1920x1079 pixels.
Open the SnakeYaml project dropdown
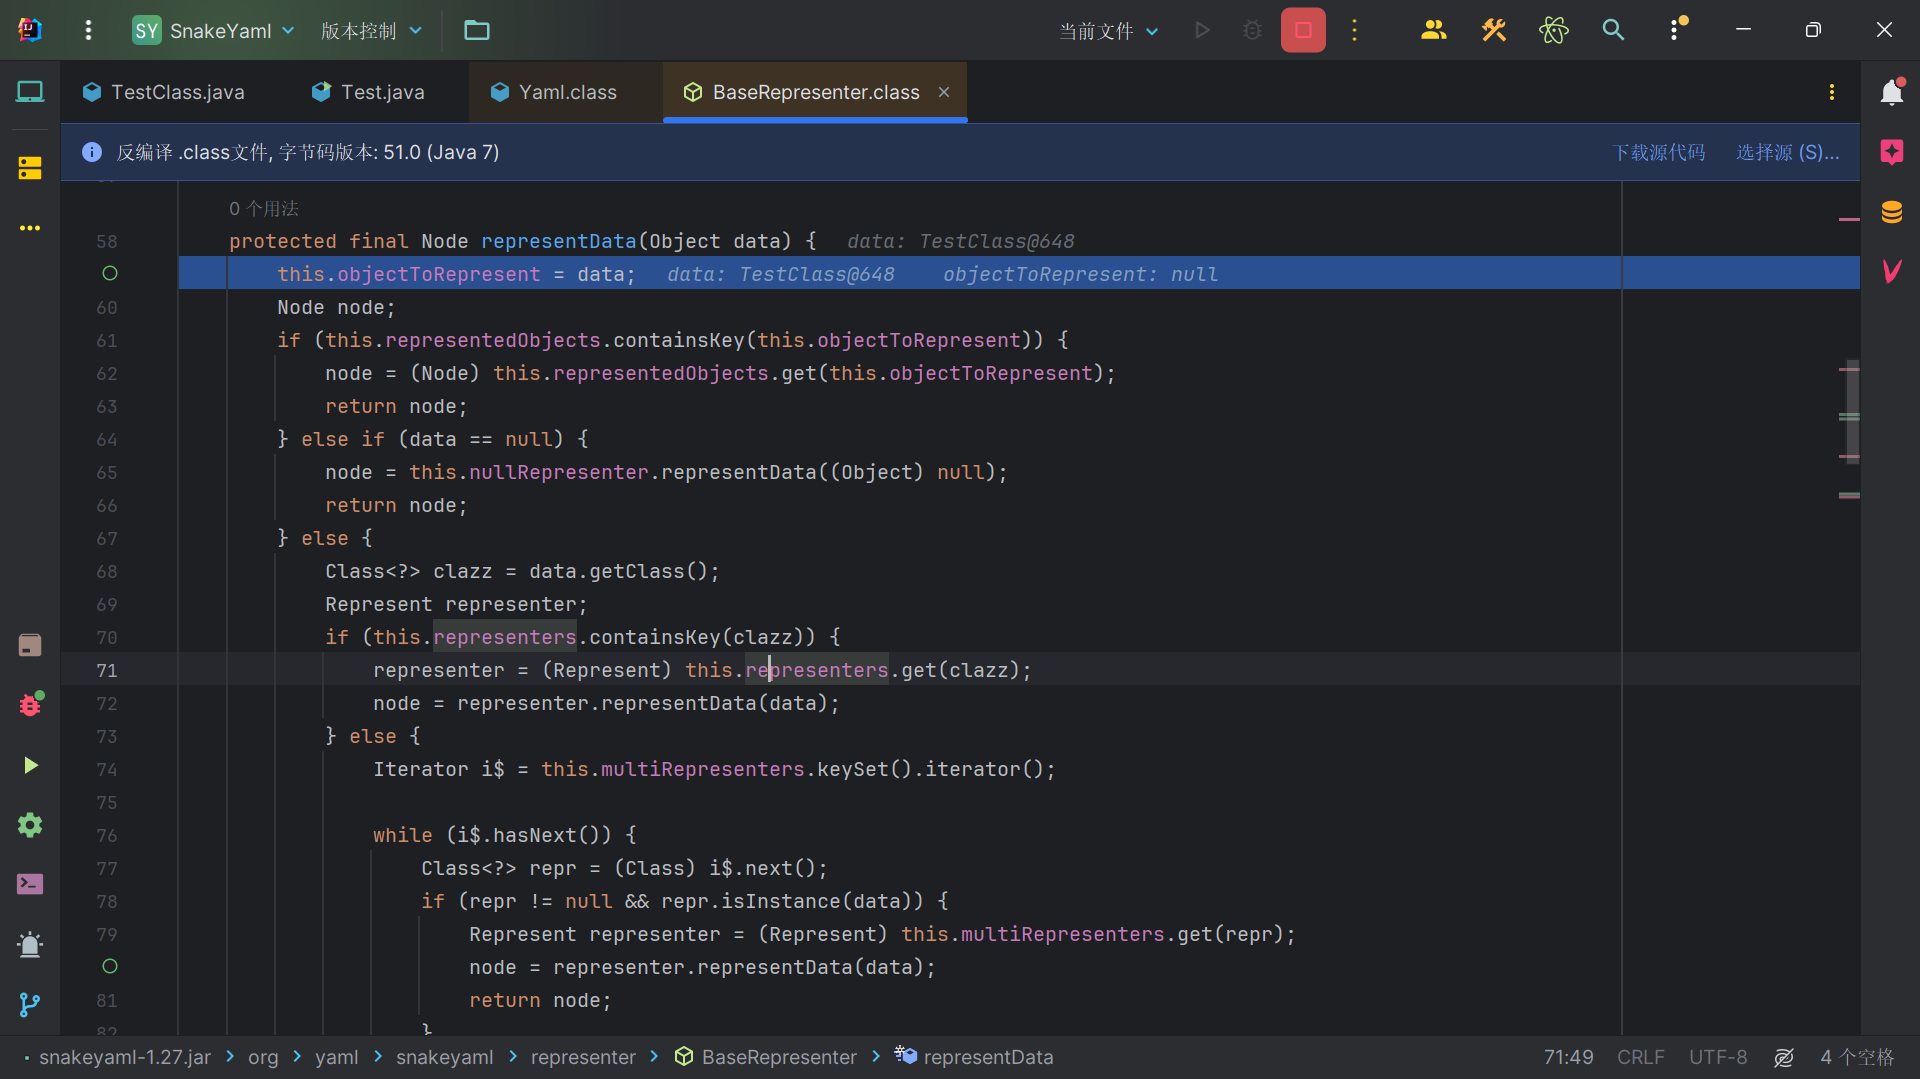click(x=214, y=30)
